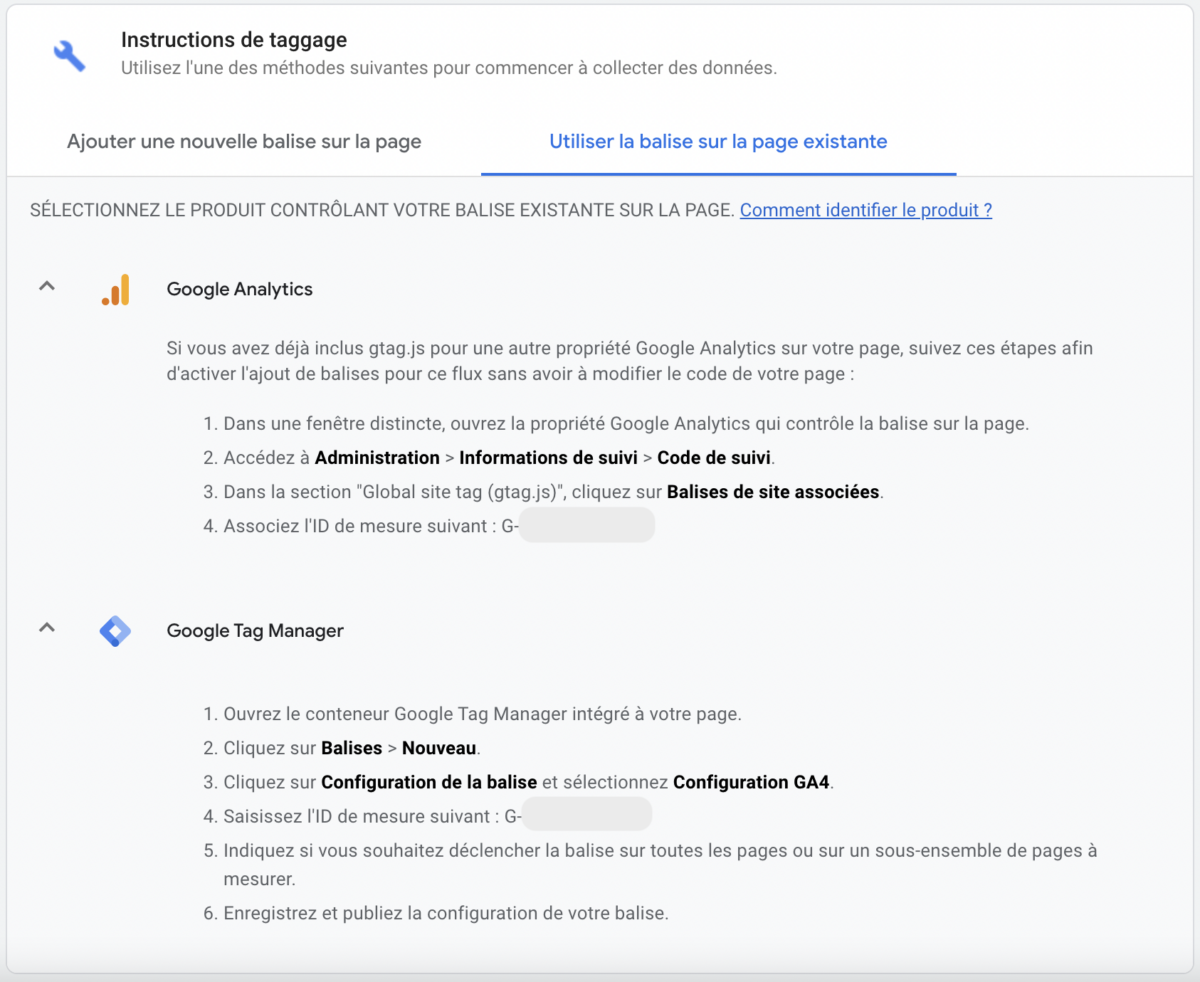Click the masked measurement ID under Google Tag Manager
The height and width of the screenshot is (982, 1200).
pyautogui.click(x=587, y=813)
